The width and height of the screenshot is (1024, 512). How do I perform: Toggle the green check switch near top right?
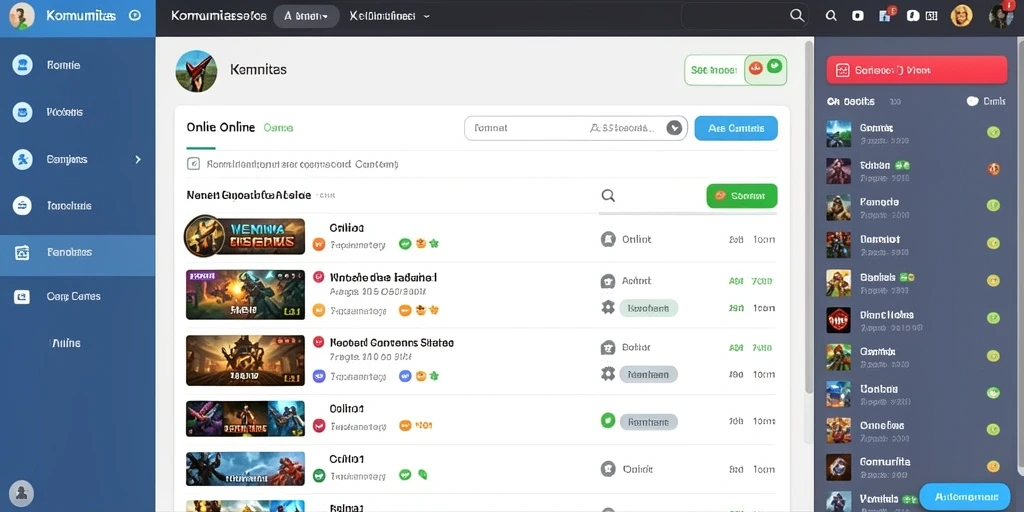click(765, 69)
